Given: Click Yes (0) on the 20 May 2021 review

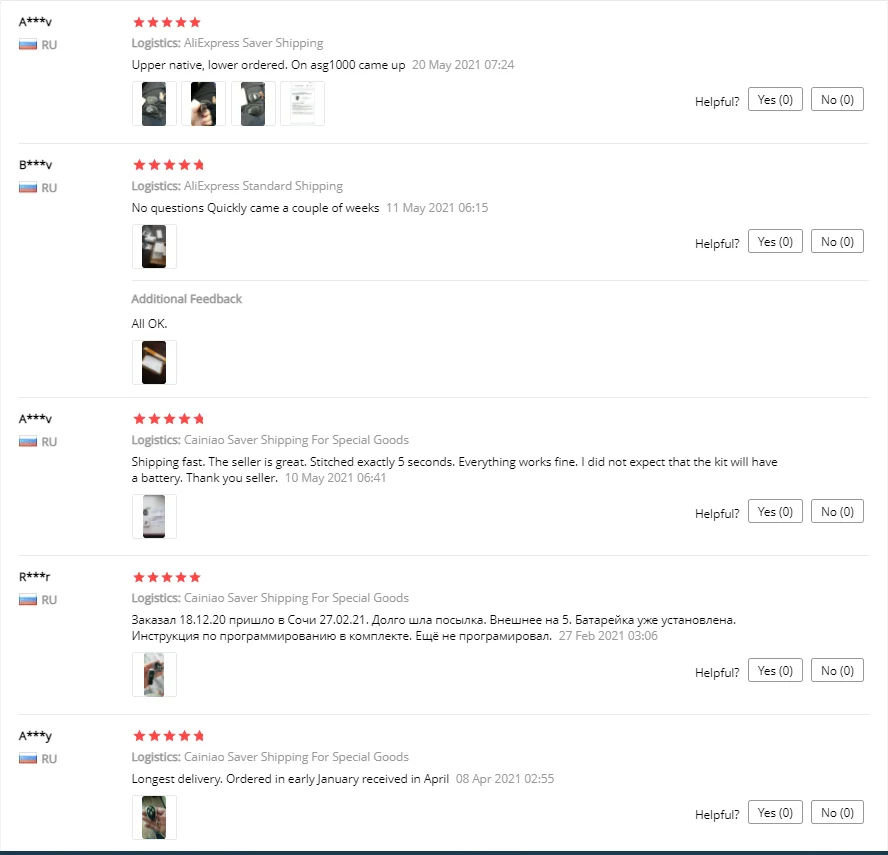Looking at the screenshot, I should [x=775, y=100].
